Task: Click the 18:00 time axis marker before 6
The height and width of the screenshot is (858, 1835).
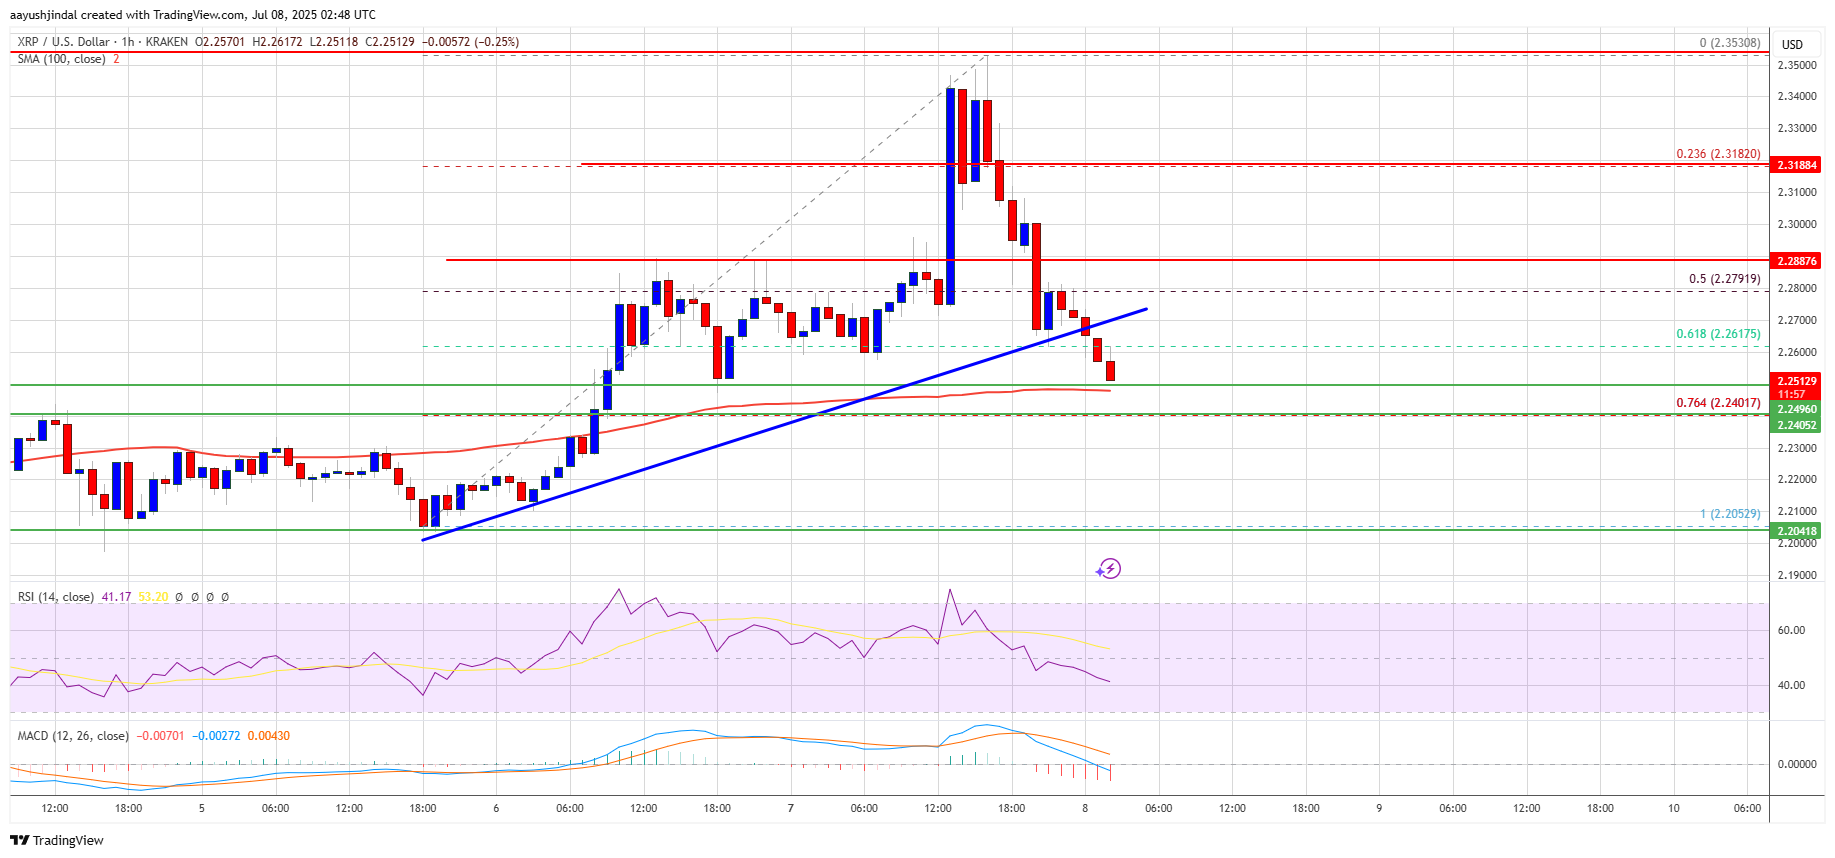Action: click(x=422, y=808)
